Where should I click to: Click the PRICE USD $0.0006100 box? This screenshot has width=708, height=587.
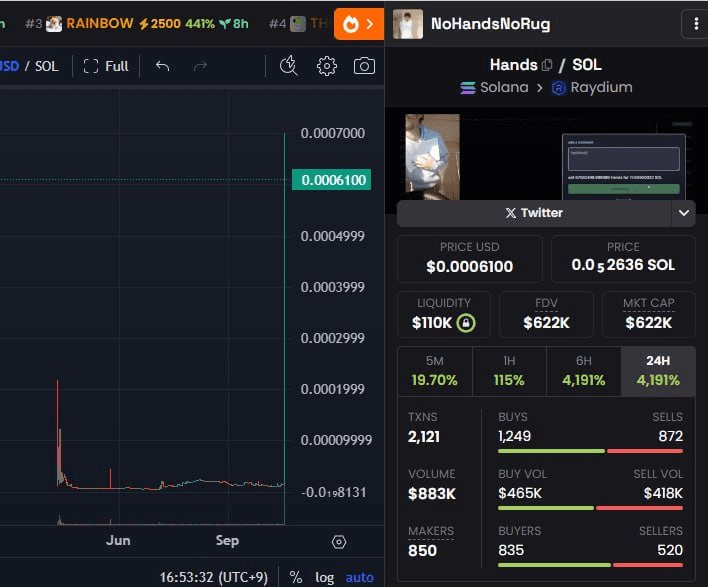(x=470, y=259)
